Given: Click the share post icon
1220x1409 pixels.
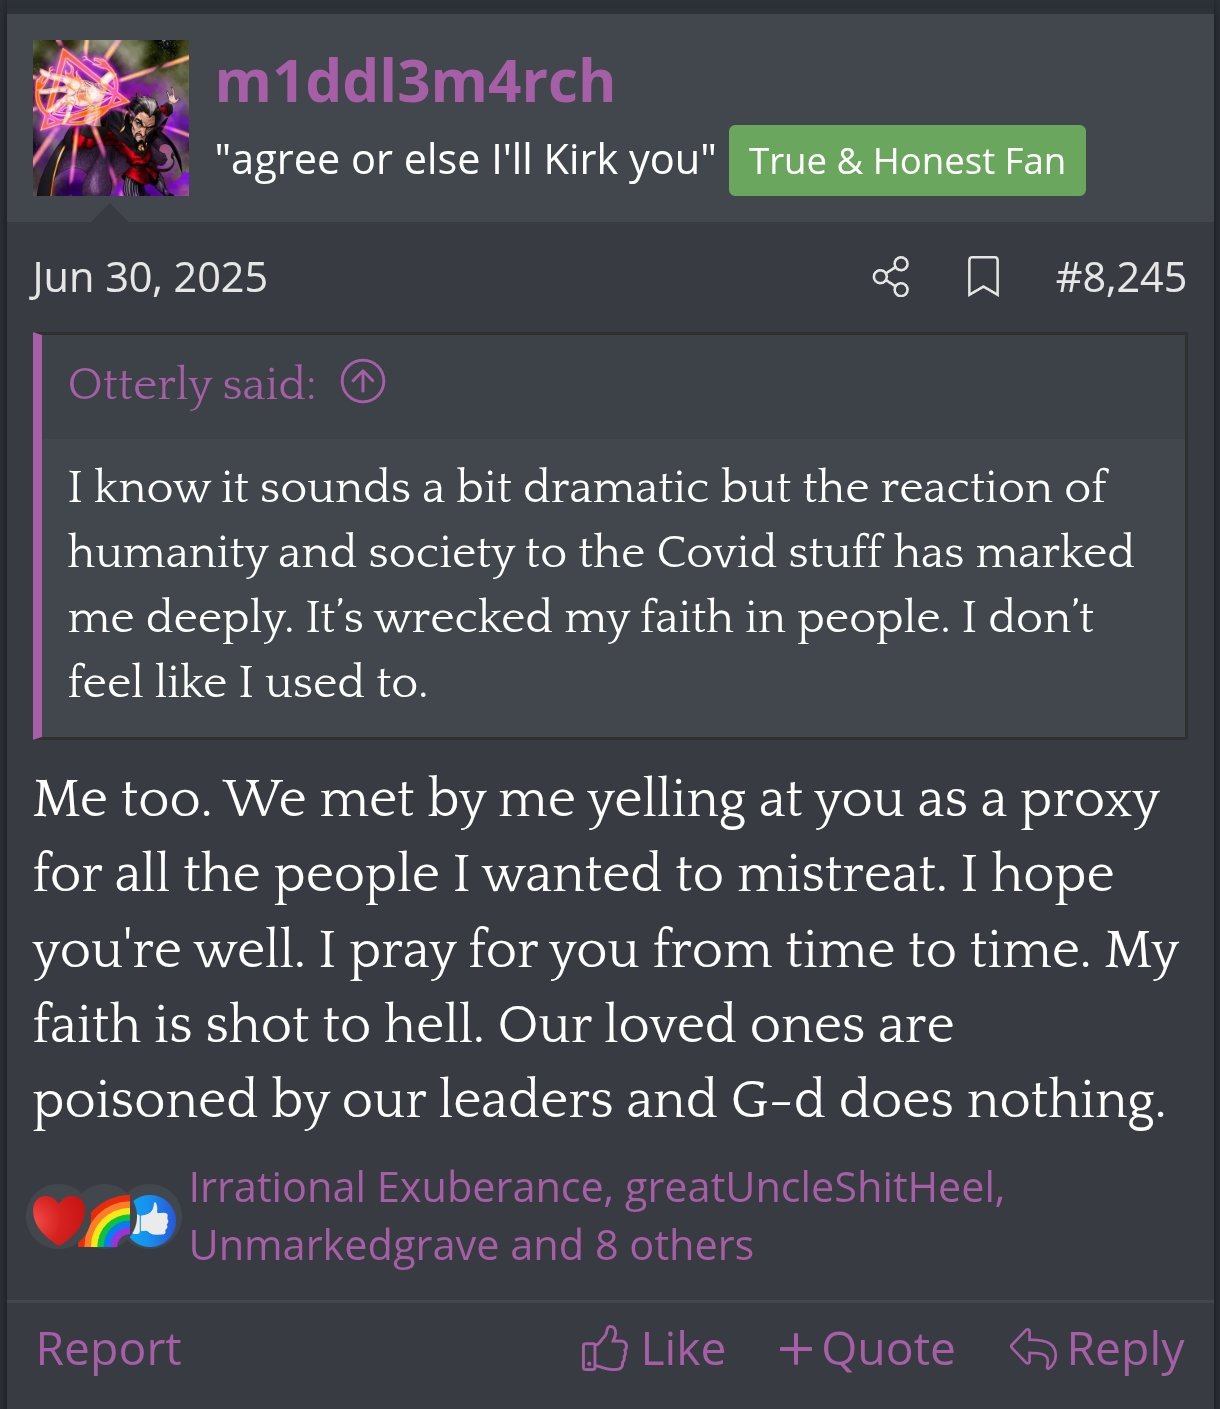Looking at the screenshot, I should pyautogui.click(x=890, y=277).
